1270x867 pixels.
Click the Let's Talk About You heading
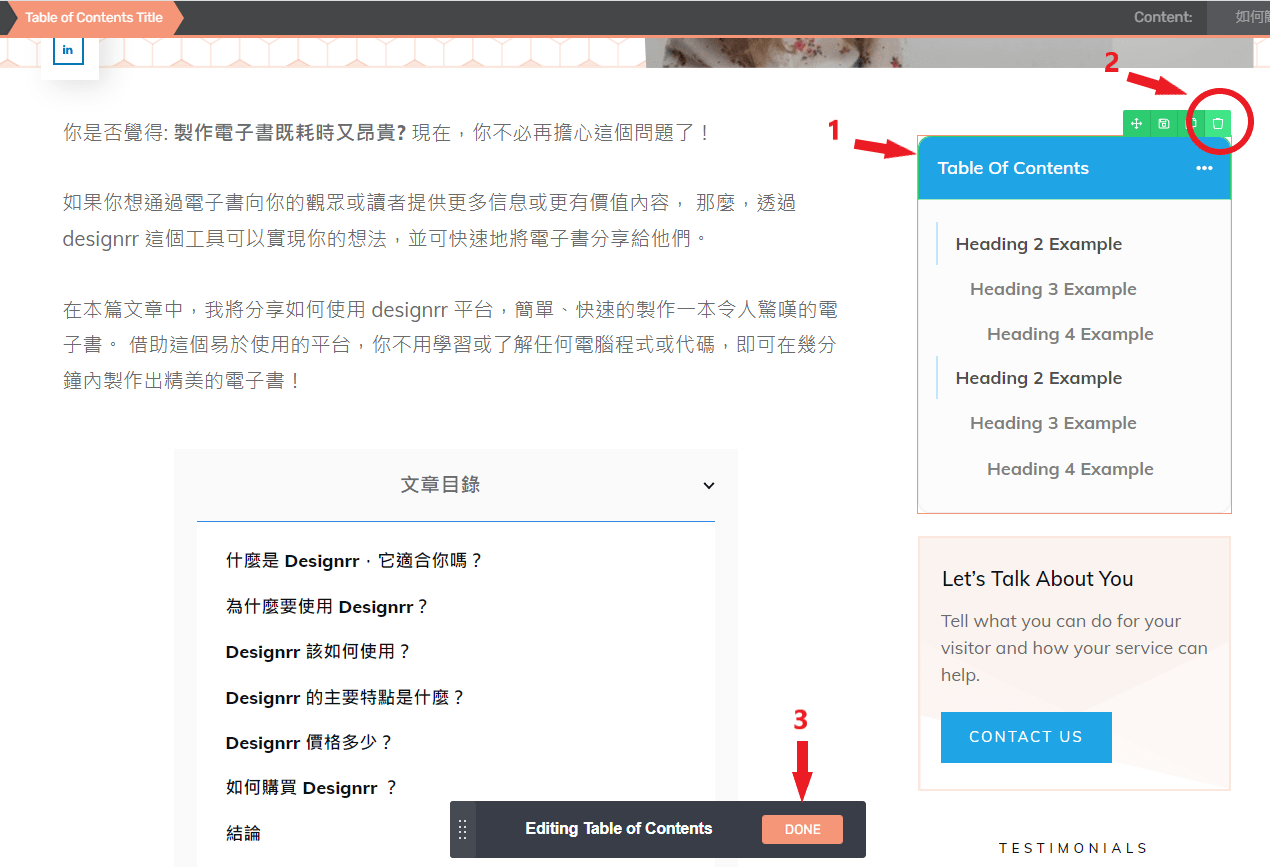(x=1038, y=579)
